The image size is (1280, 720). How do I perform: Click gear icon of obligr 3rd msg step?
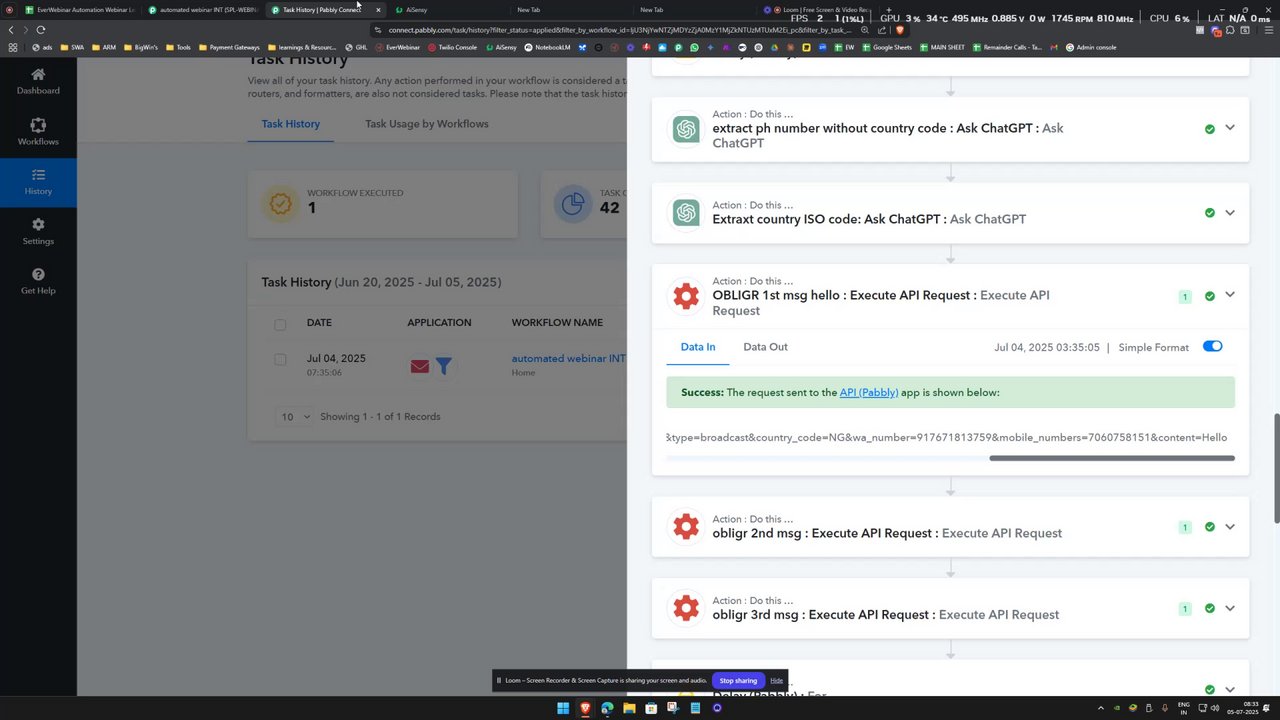point(686,608)
